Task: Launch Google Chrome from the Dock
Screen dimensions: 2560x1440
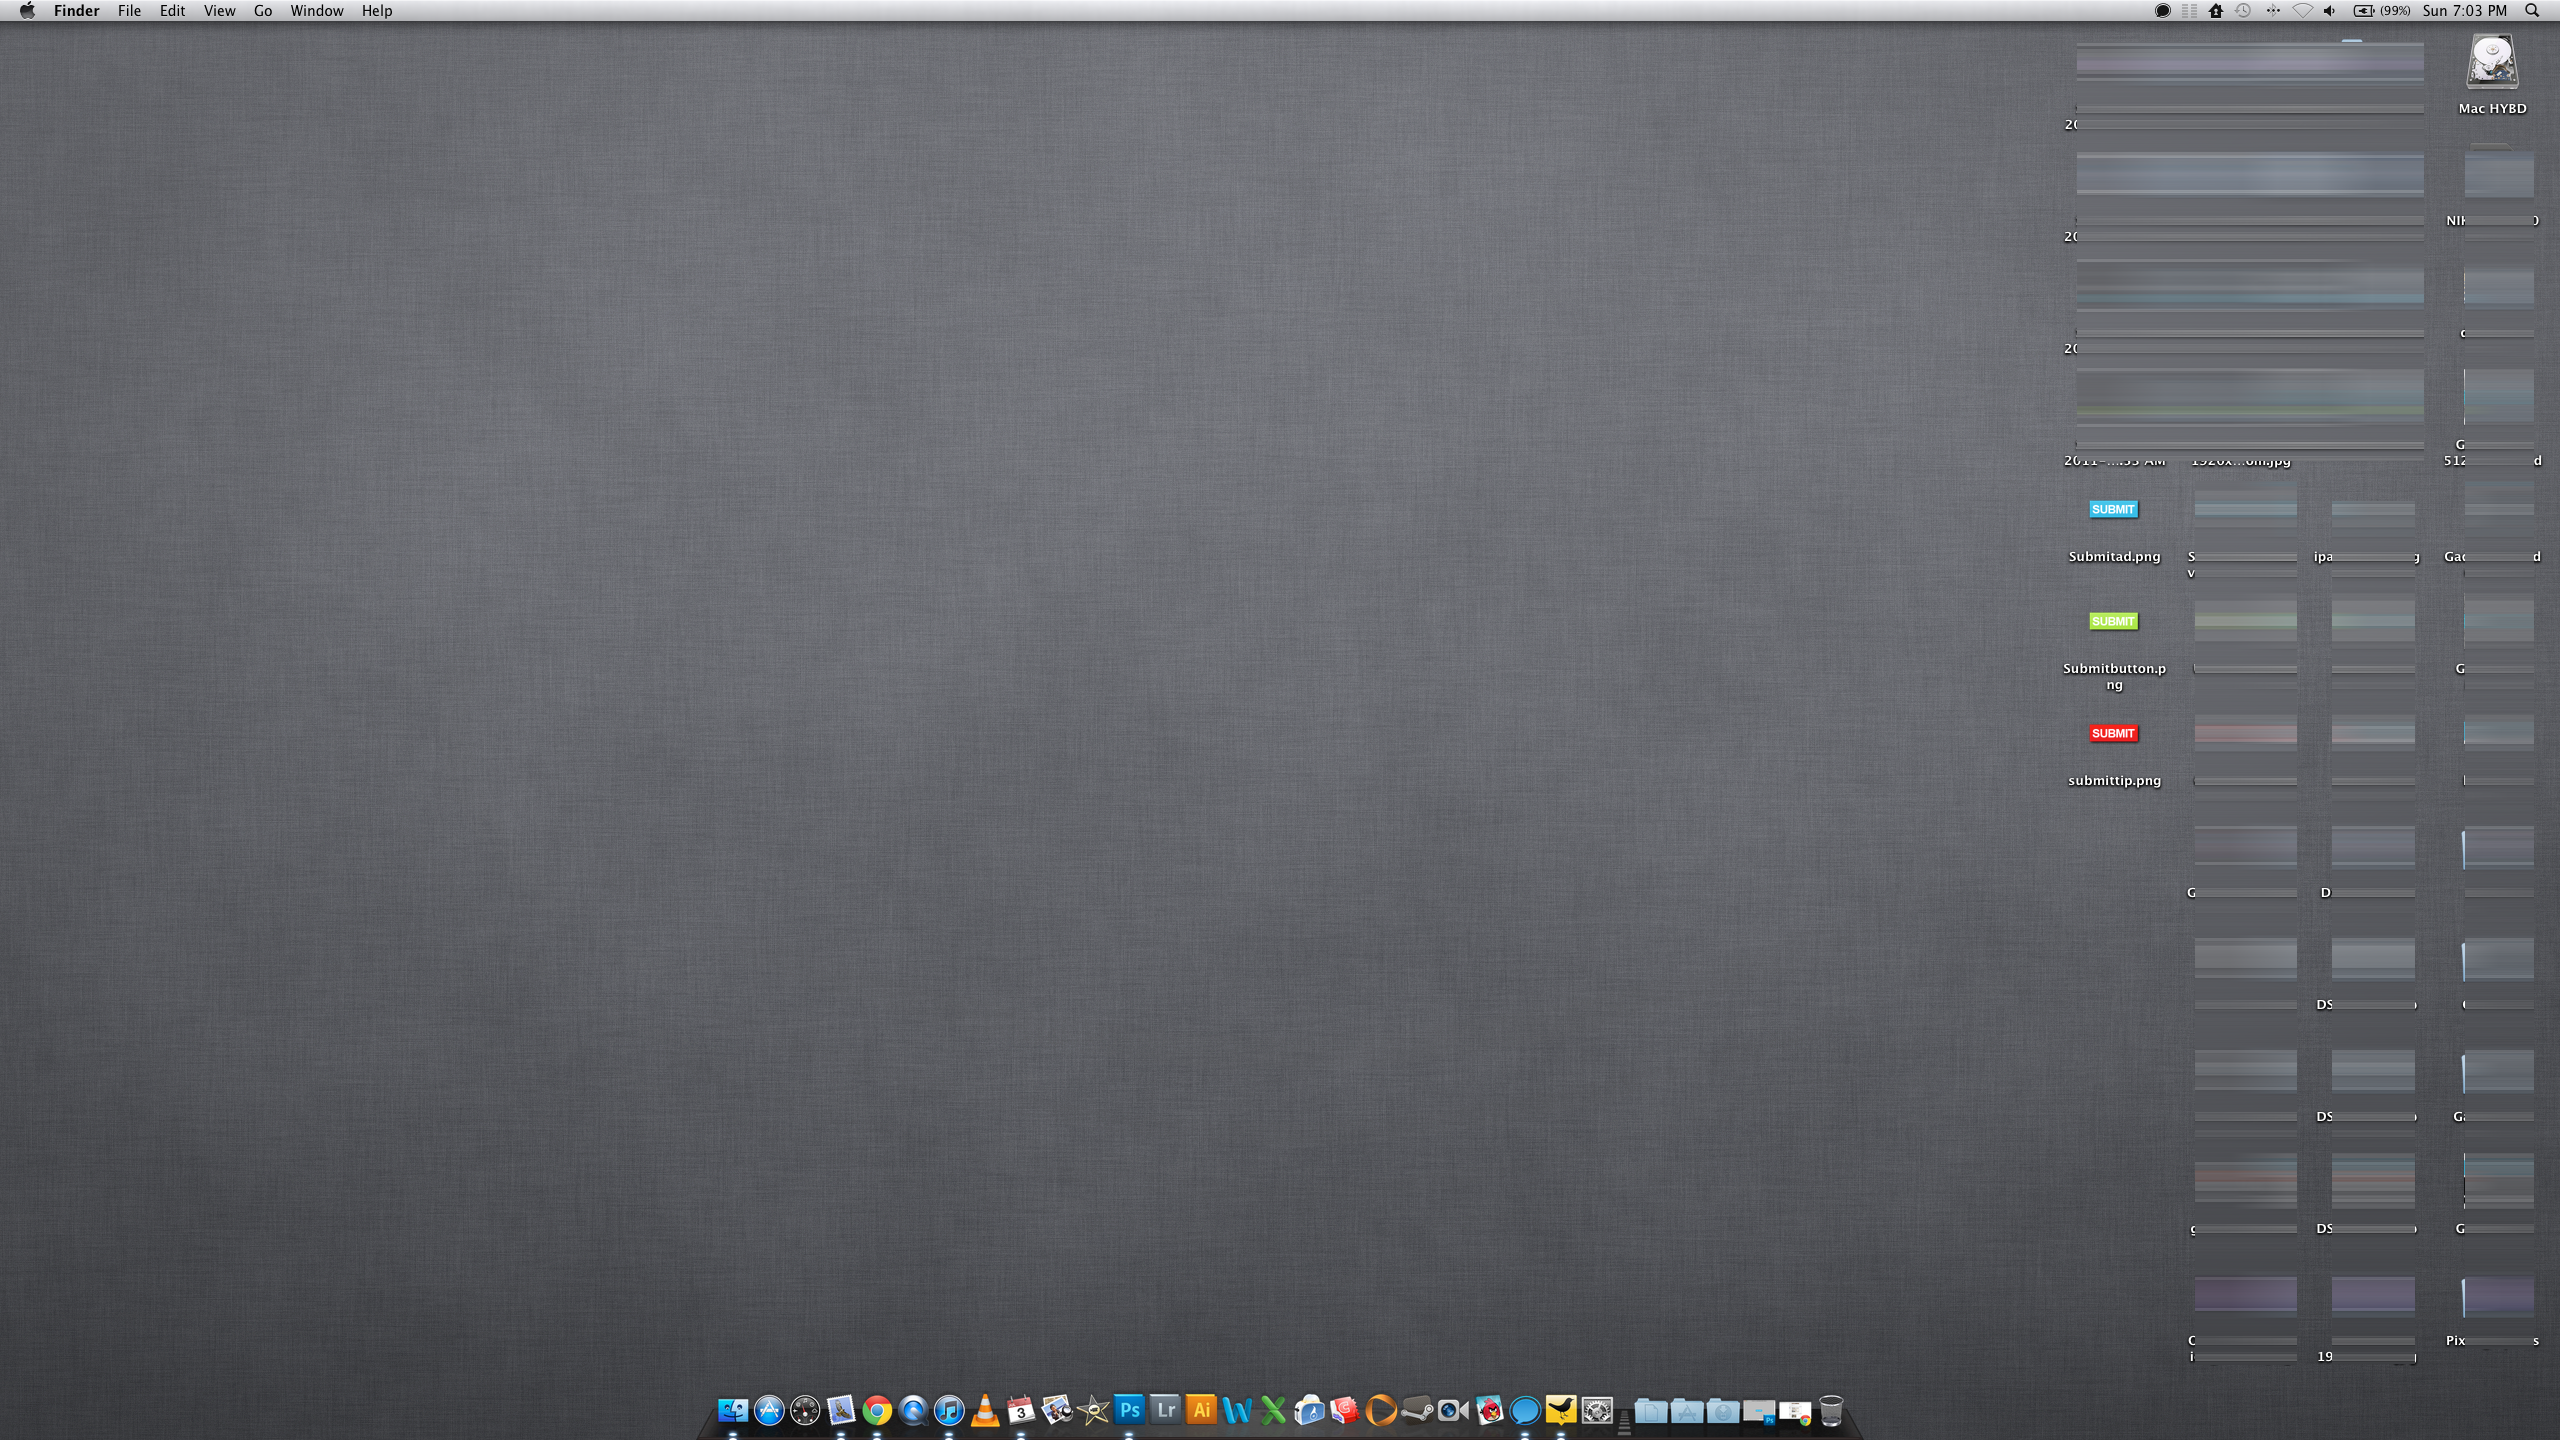Action: (x=877, y=1411)
